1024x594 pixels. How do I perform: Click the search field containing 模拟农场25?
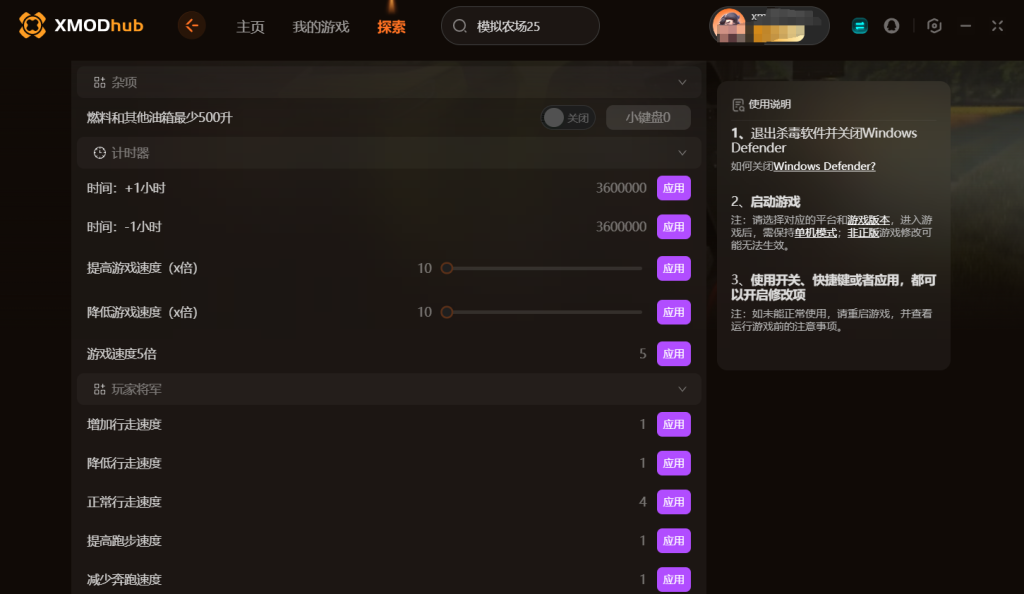click(520, 26)
